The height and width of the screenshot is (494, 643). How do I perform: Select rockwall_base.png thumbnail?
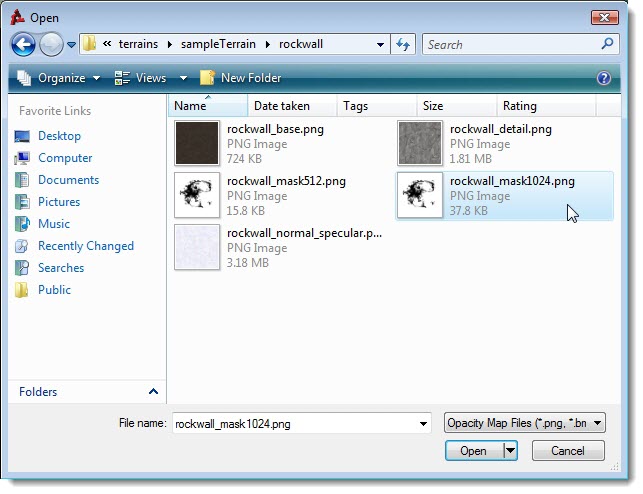[197, 143]
